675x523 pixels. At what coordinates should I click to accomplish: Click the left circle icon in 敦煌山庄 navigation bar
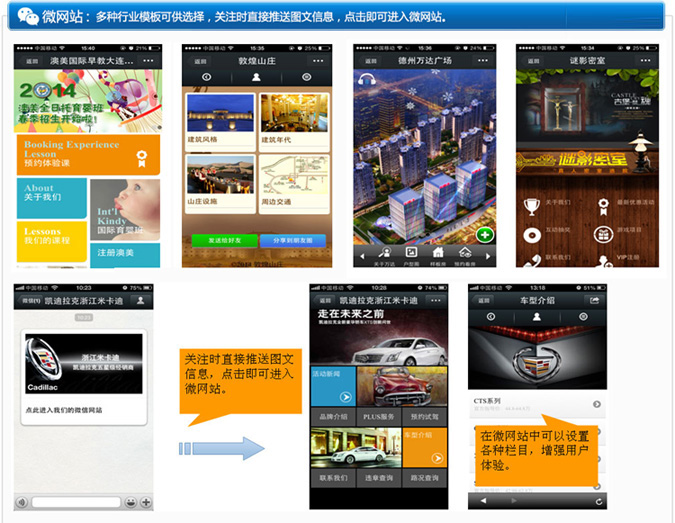click(x=207, y=77)
